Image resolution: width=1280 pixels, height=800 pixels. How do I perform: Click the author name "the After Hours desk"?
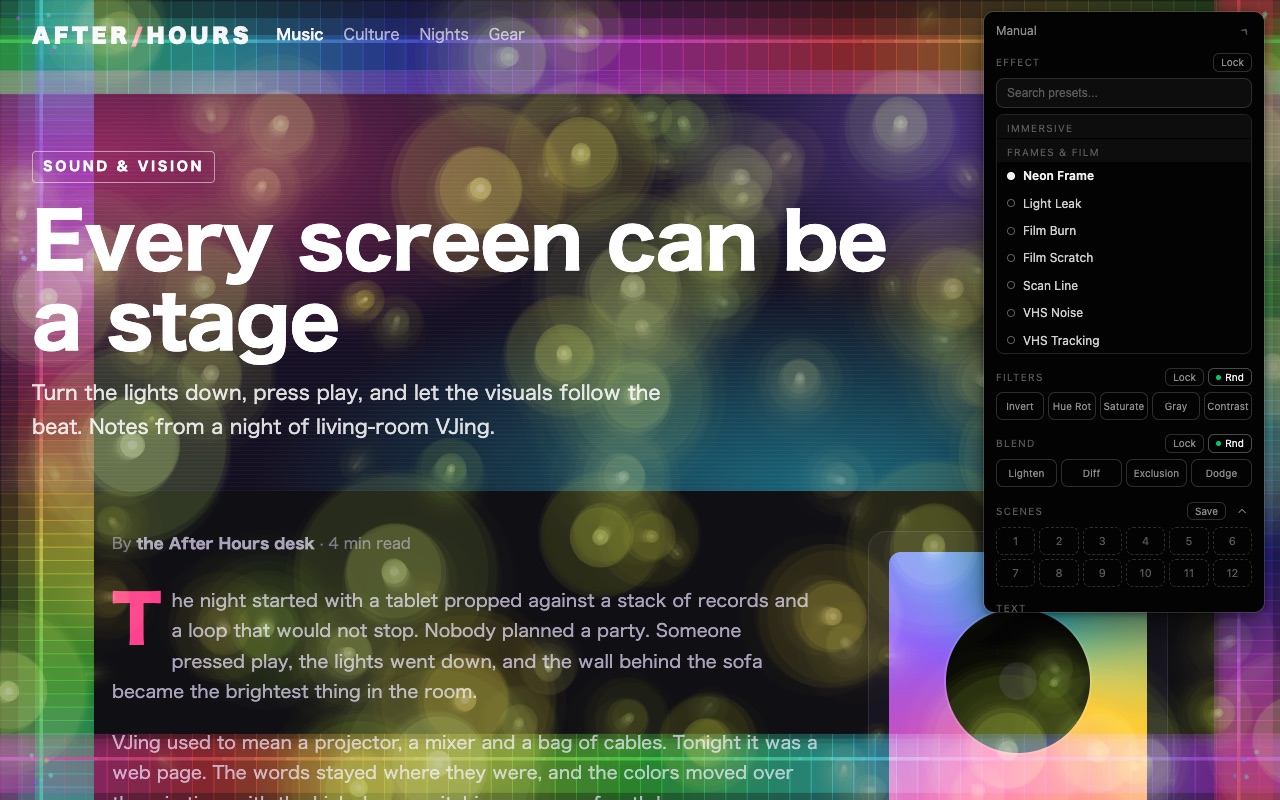[226, 543]
